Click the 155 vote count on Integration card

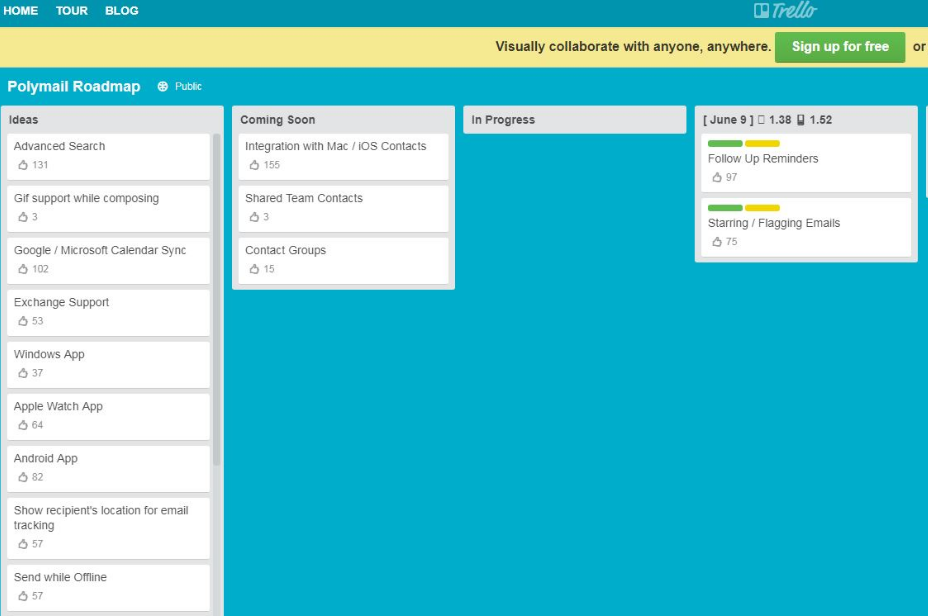pos(272,165)
